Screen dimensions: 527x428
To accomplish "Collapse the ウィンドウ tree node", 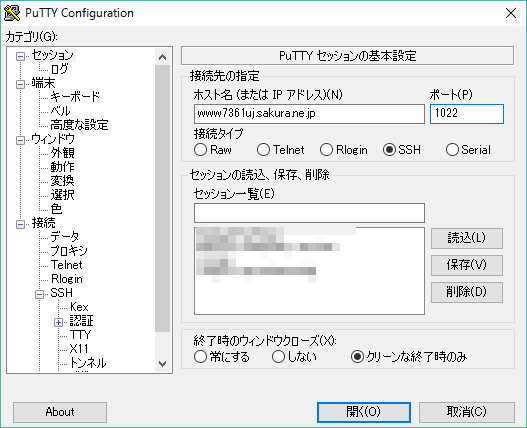I will [x=21, y=140].
